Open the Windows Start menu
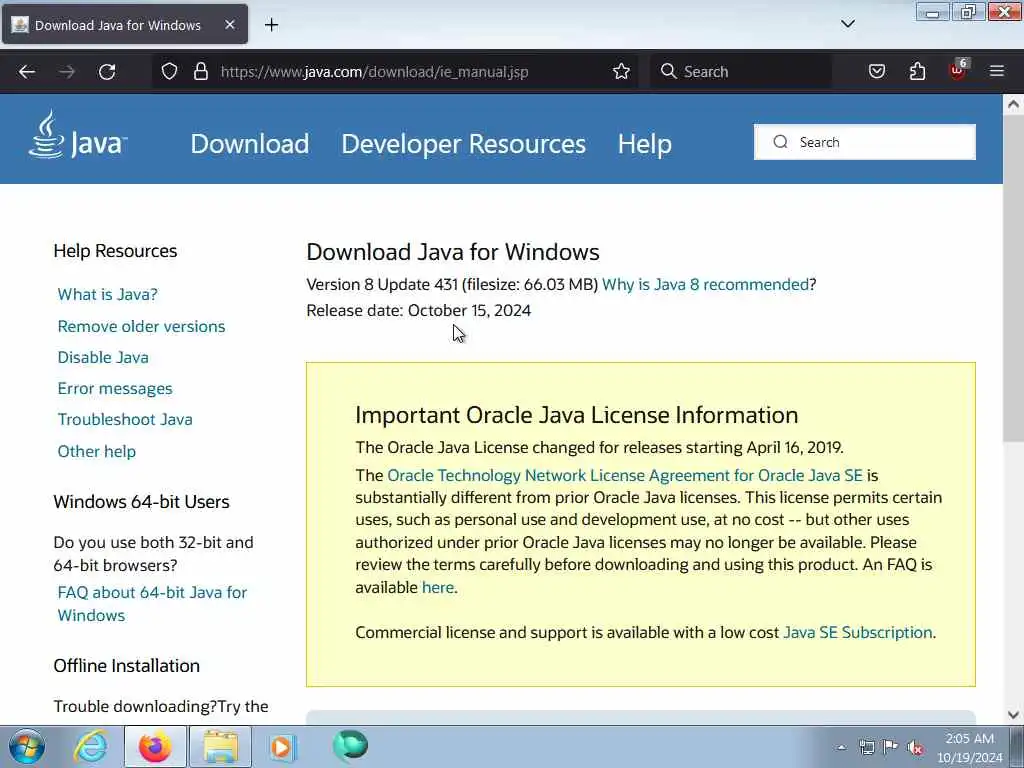The height and width of the screenshot is (768, 1024). click(x=26, y=746)
